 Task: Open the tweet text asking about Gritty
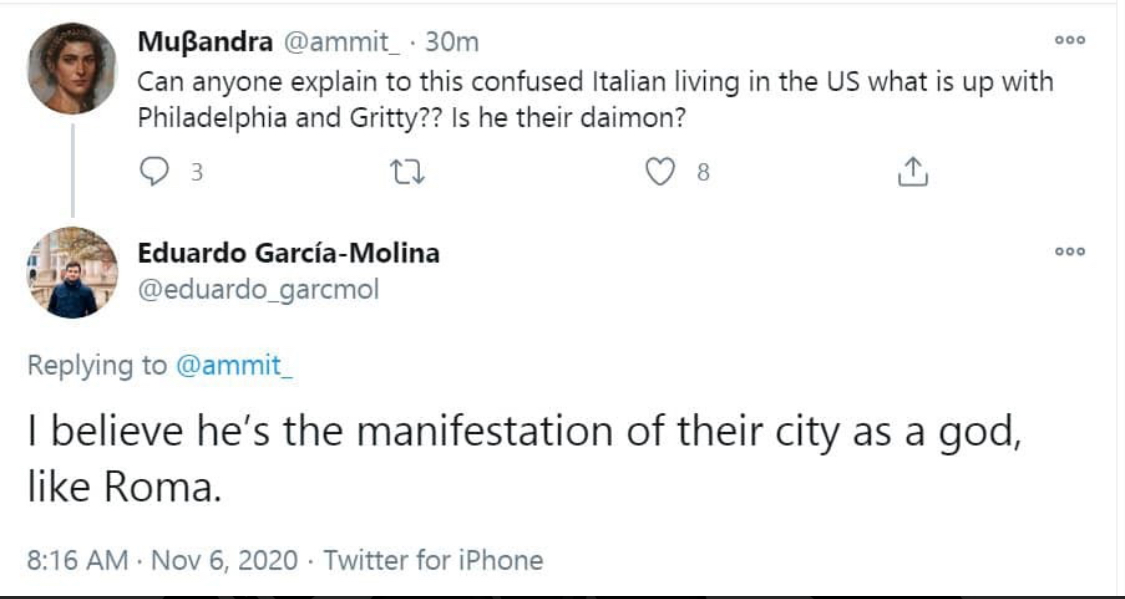(x=594, y=99)
